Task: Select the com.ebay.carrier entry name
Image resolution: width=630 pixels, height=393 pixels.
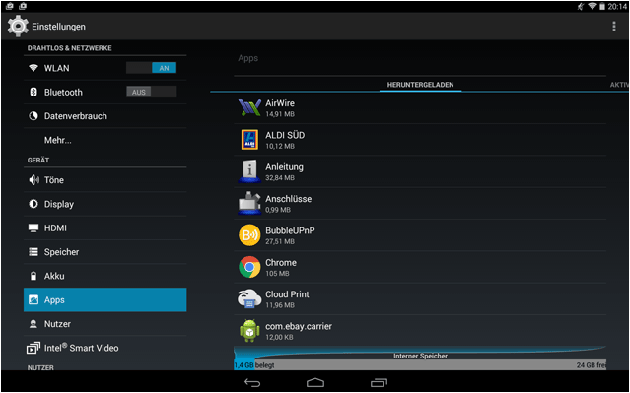Action: 298,326
